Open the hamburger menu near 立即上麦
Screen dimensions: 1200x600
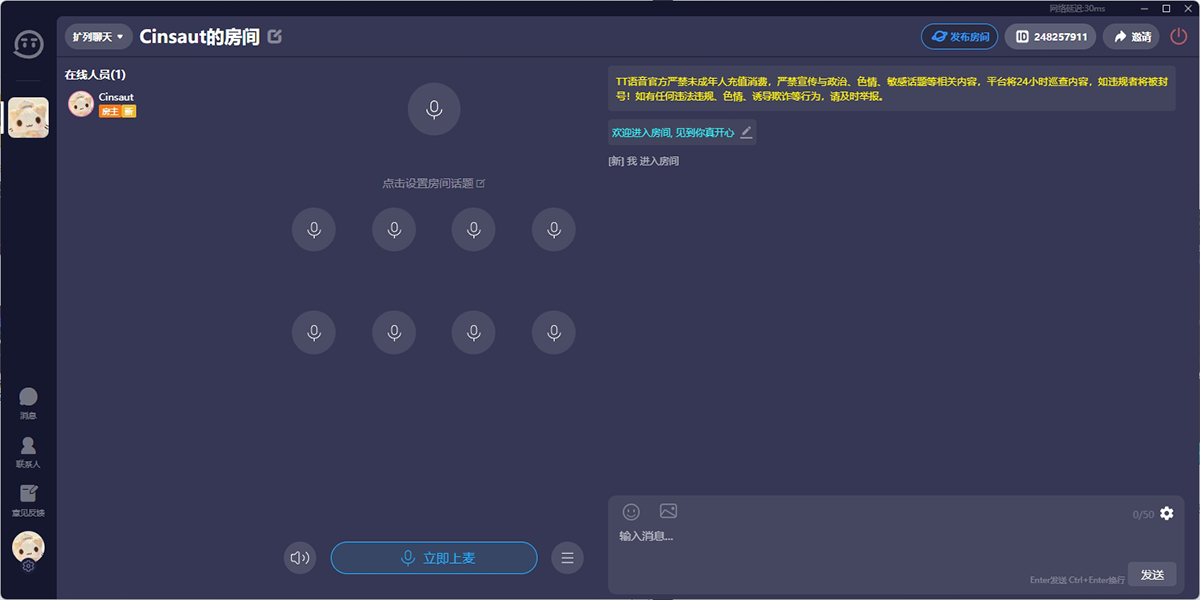[x=567, y=558]
